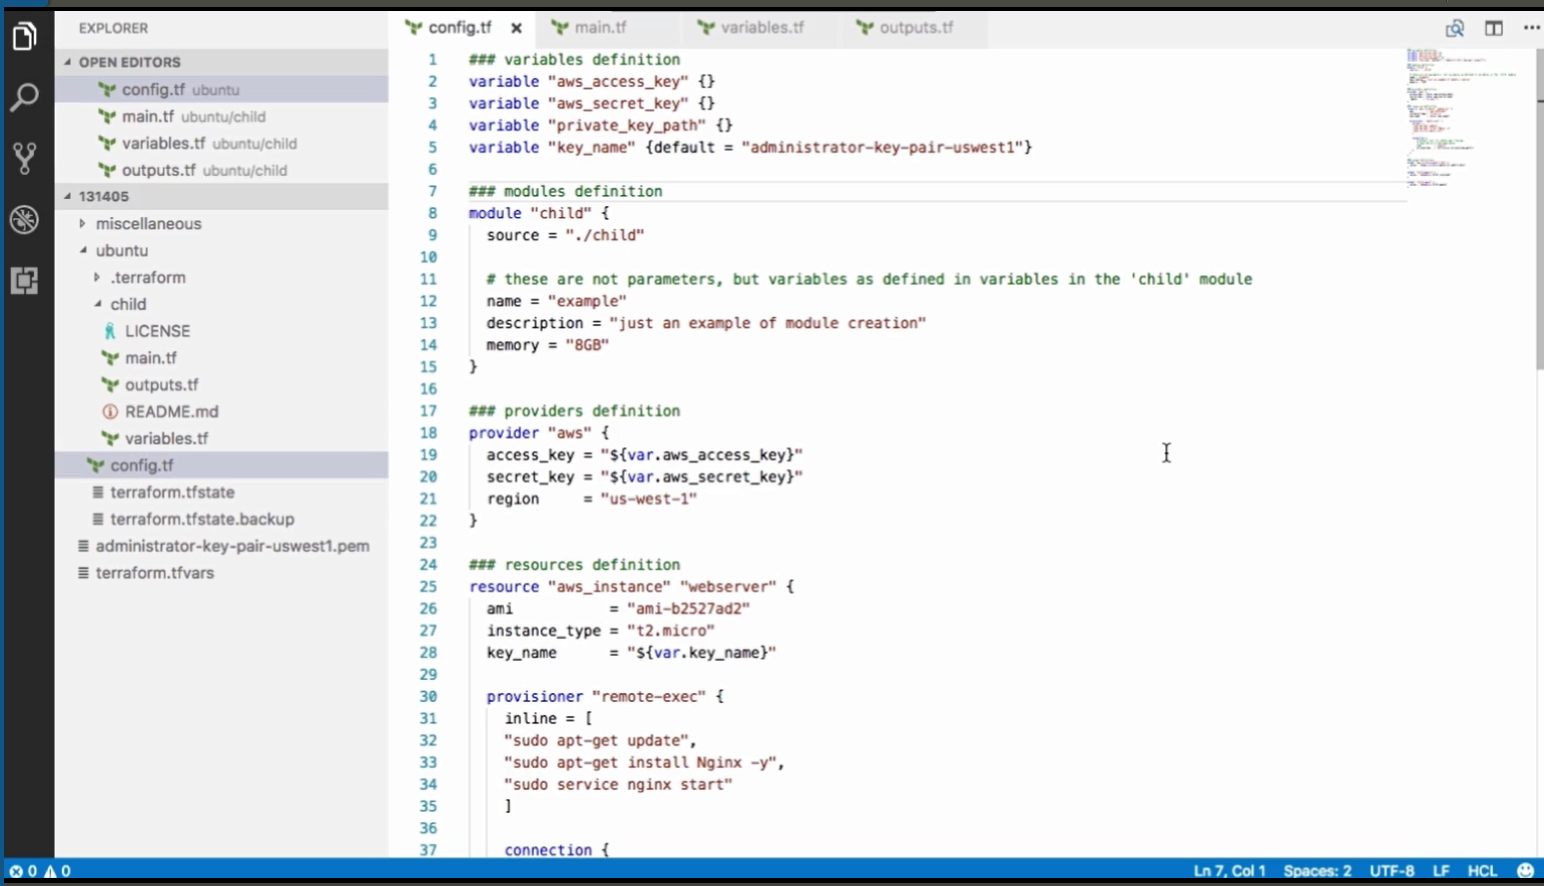Open README.md in the file tree

[221, 412]
